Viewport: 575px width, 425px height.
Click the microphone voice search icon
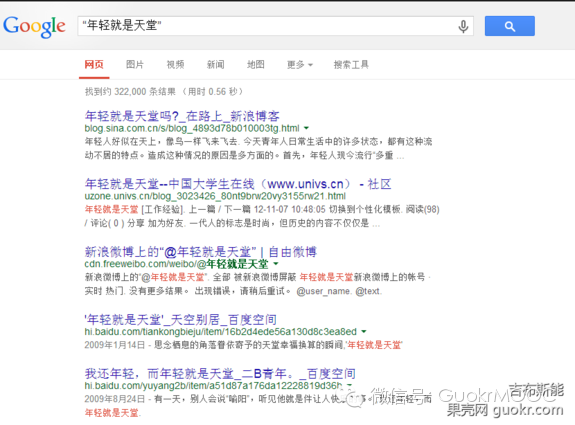click(x=463, y=26)
